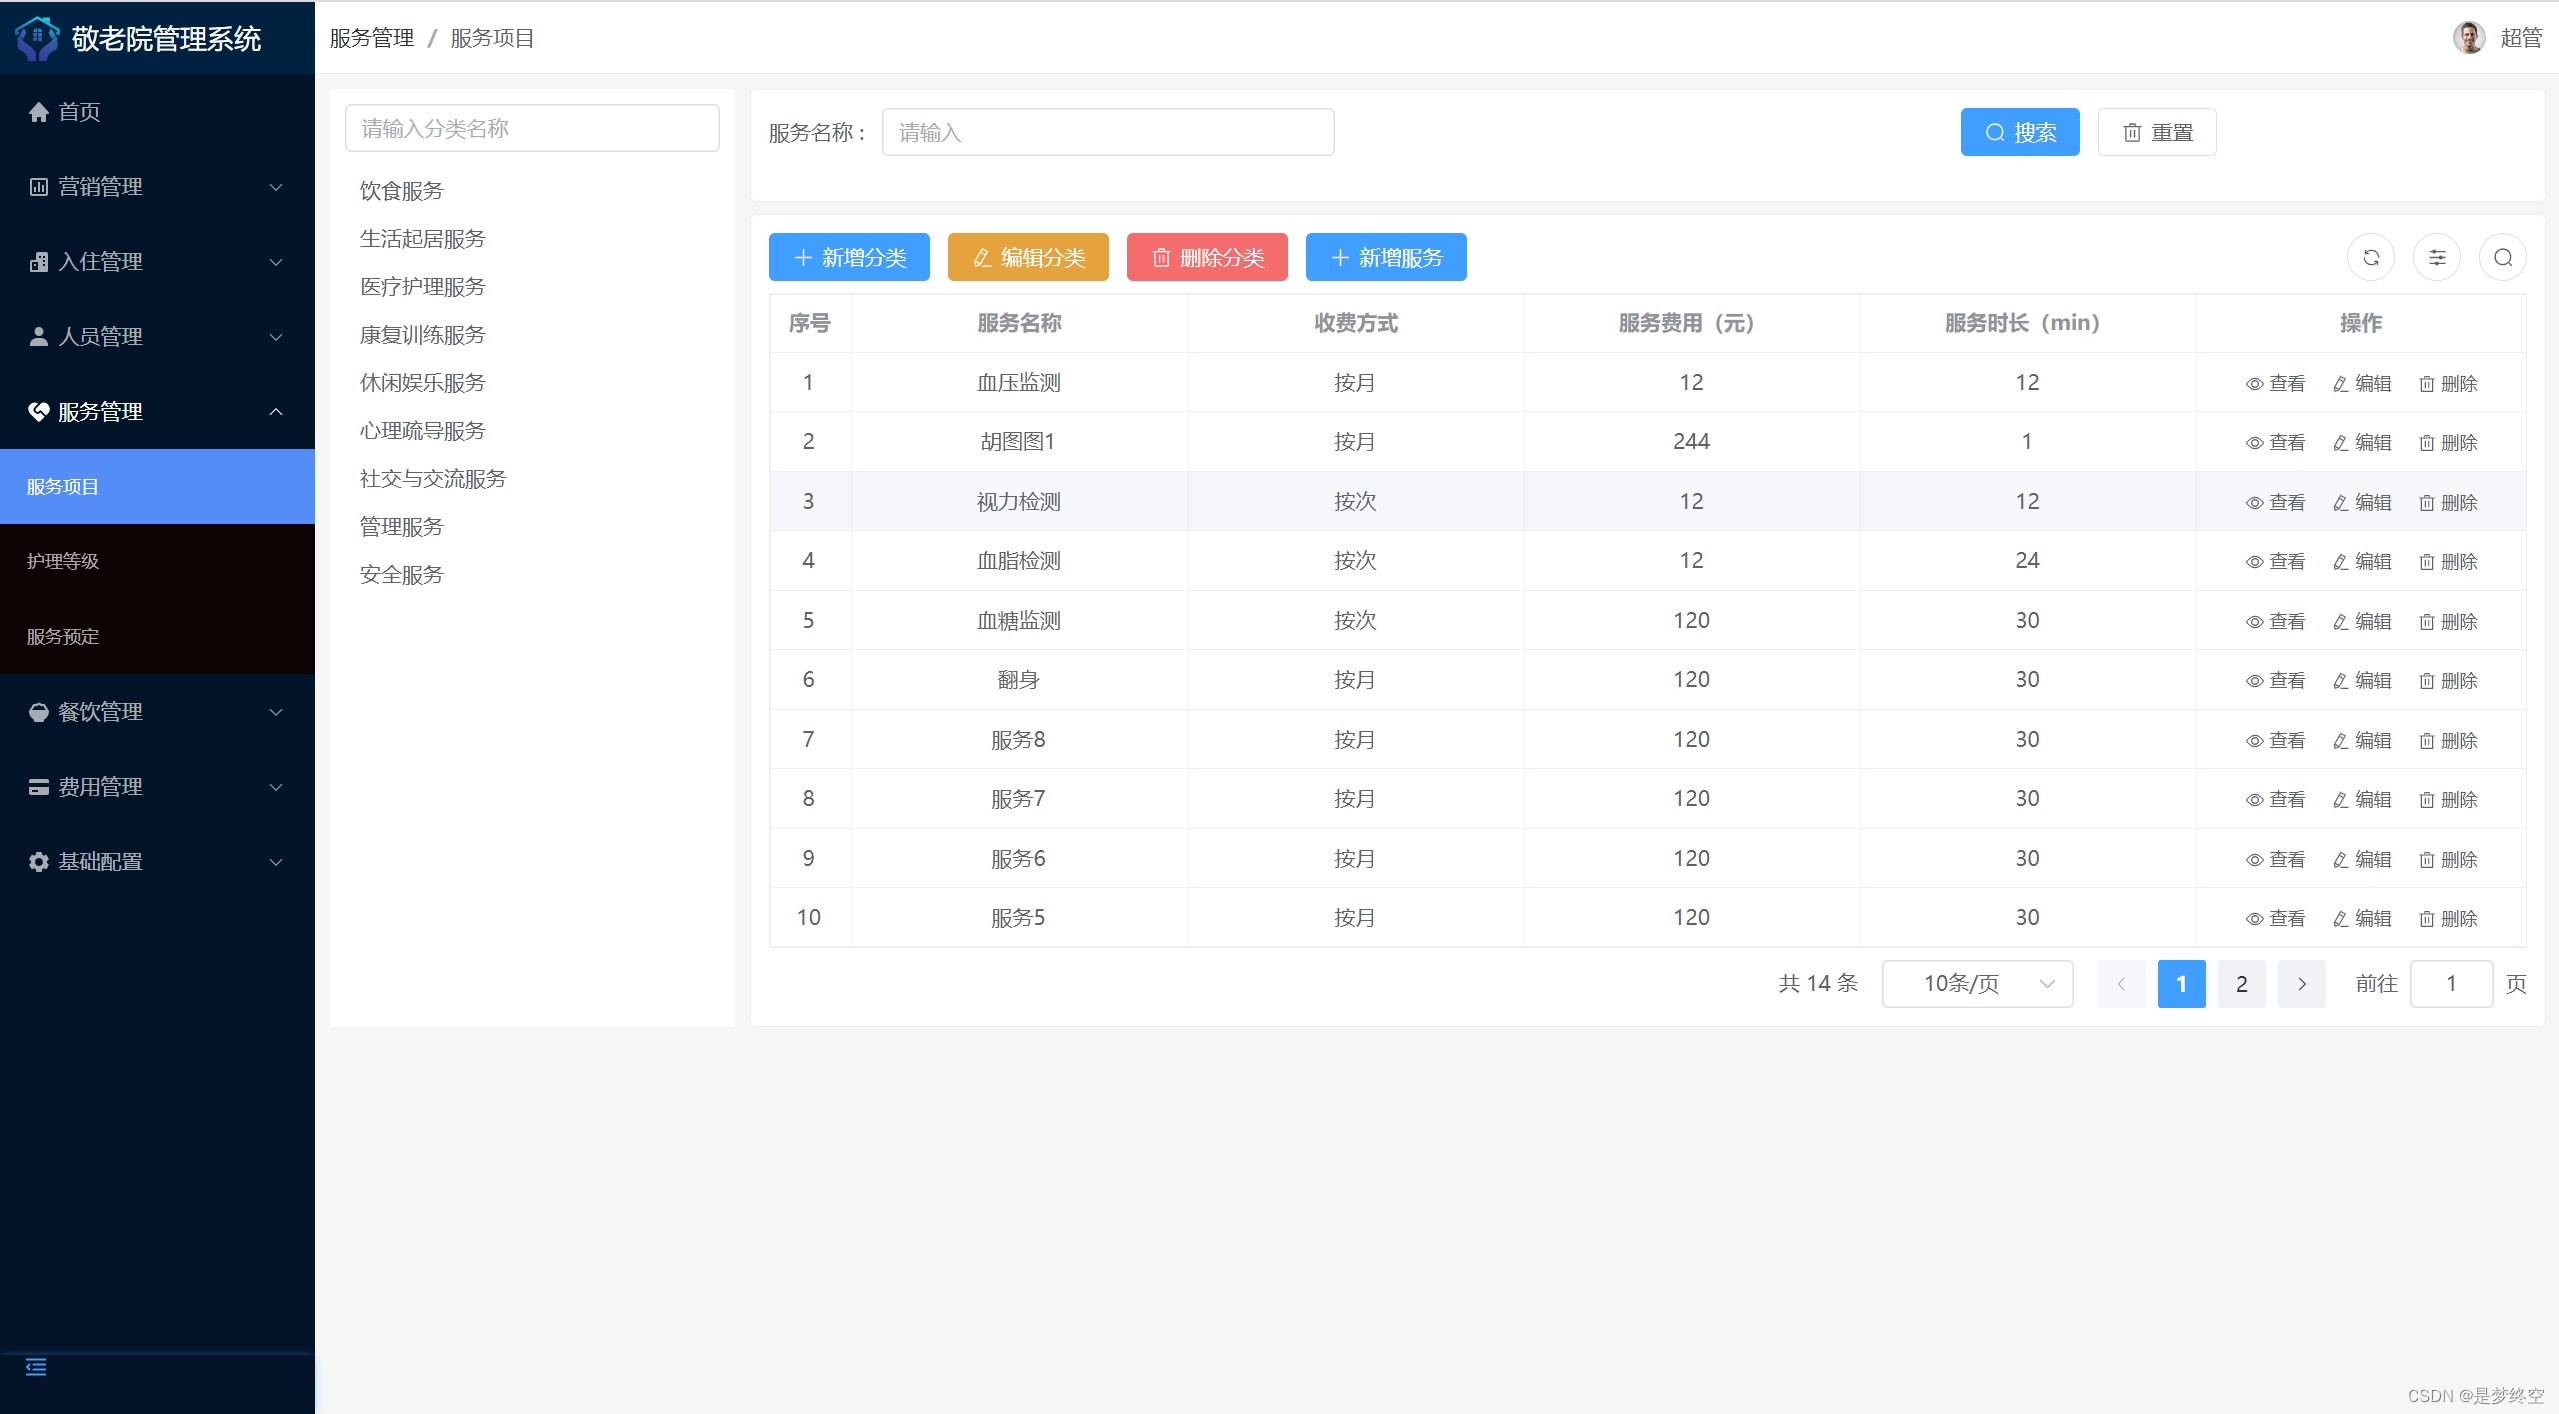View the 视力检测 service
2559x1414 pixels.
[x=2275, y=503]
